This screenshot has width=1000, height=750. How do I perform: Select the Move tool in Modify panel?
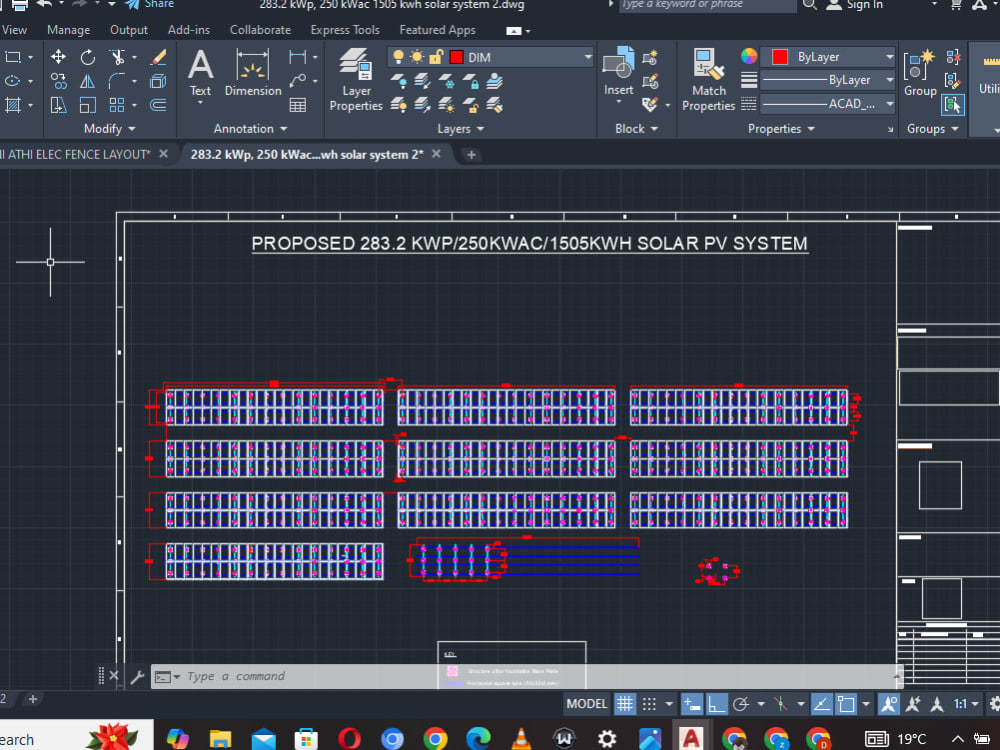pyautogui.click(x=58, y=57)
